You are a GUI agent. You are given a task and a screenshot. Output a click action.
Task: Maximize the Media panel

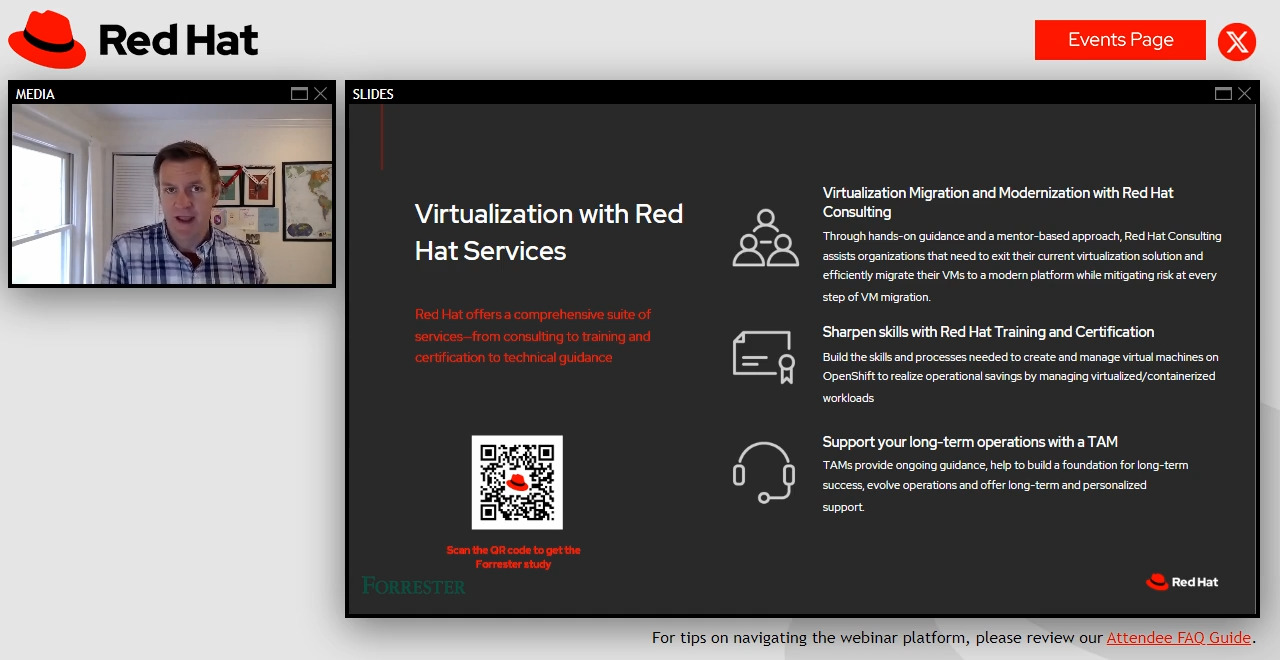click(299, 94)
